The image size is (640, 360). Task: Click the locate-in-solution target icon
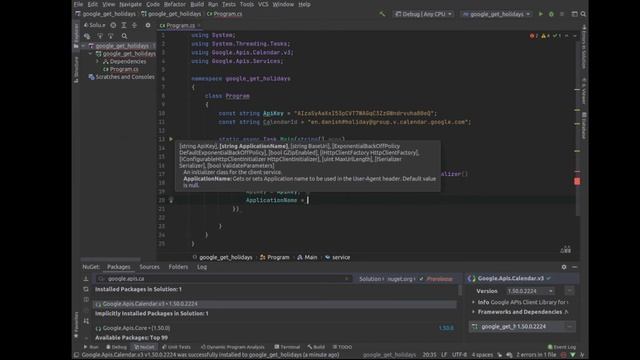tap(113, 25)
